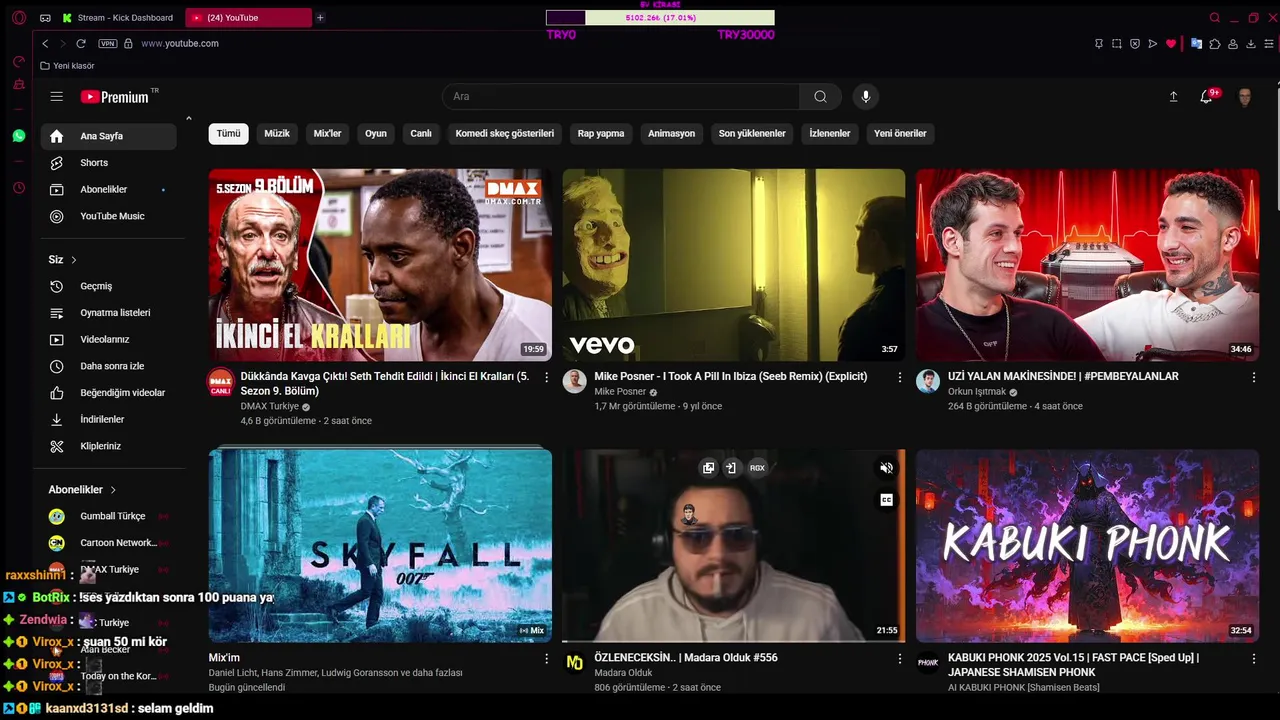
Task: Select the Tümü filter chip
Action: 229,133
